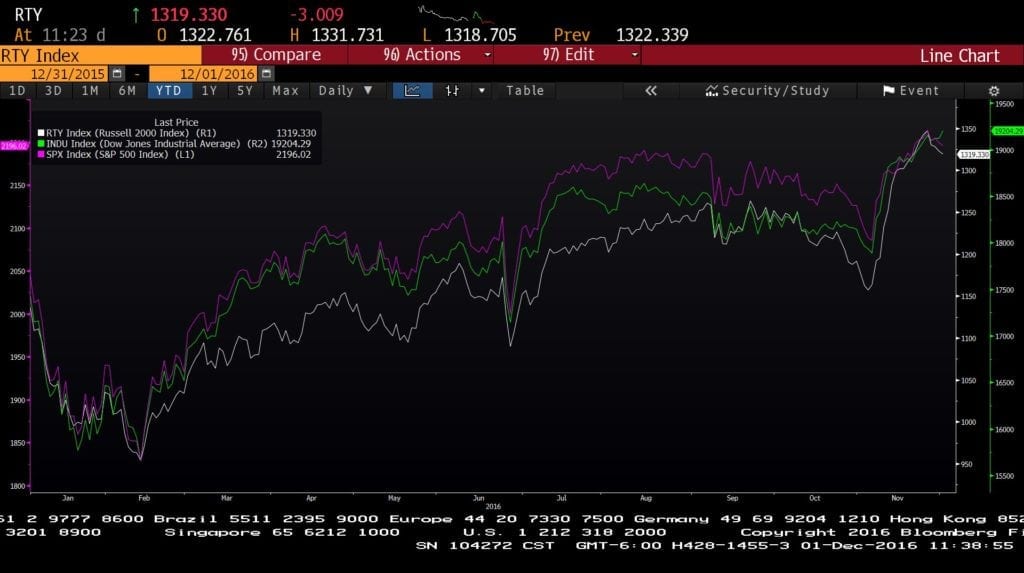This screenshot has width=1024, height=573.
Task: Open the Daily periodicity dropdown
Action: (x=345, y=91)
